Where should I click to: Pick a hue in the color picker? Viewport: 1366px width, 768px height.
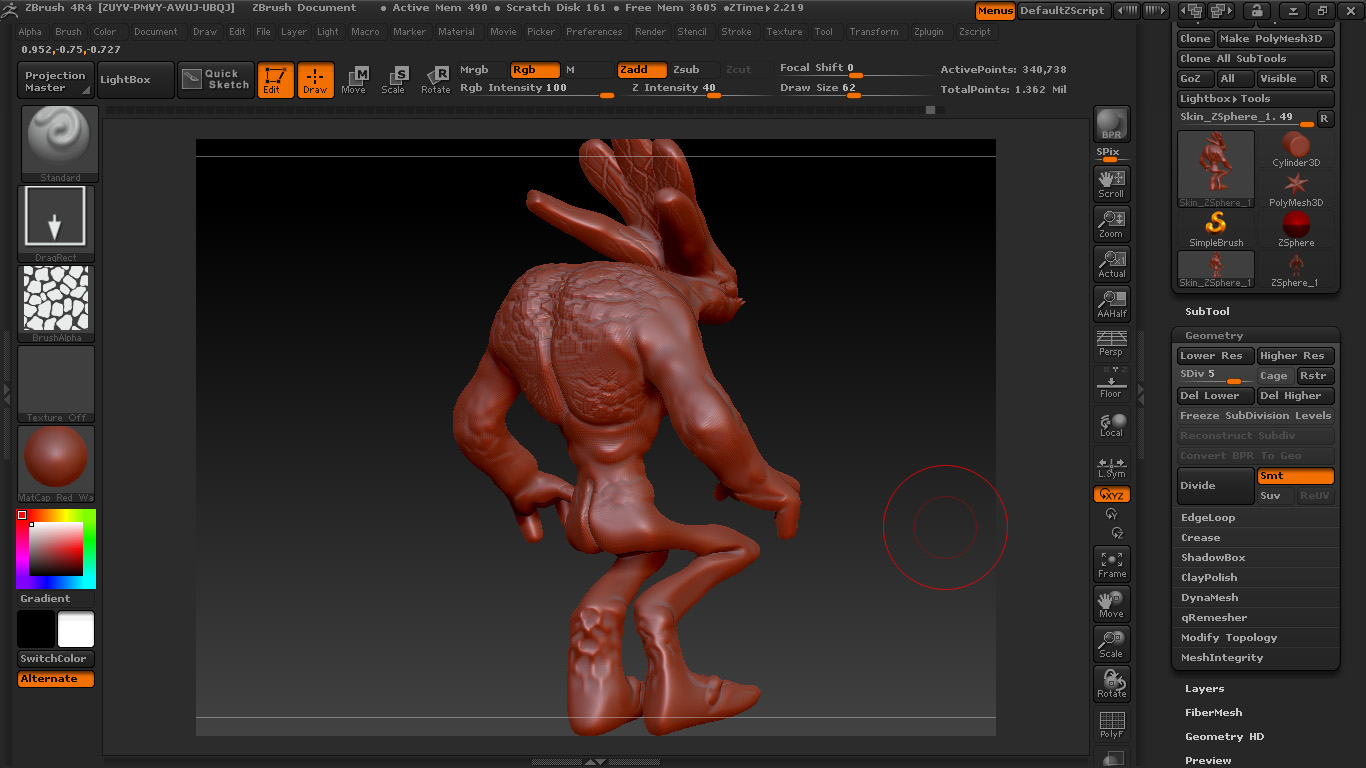[x=56, y=548]
